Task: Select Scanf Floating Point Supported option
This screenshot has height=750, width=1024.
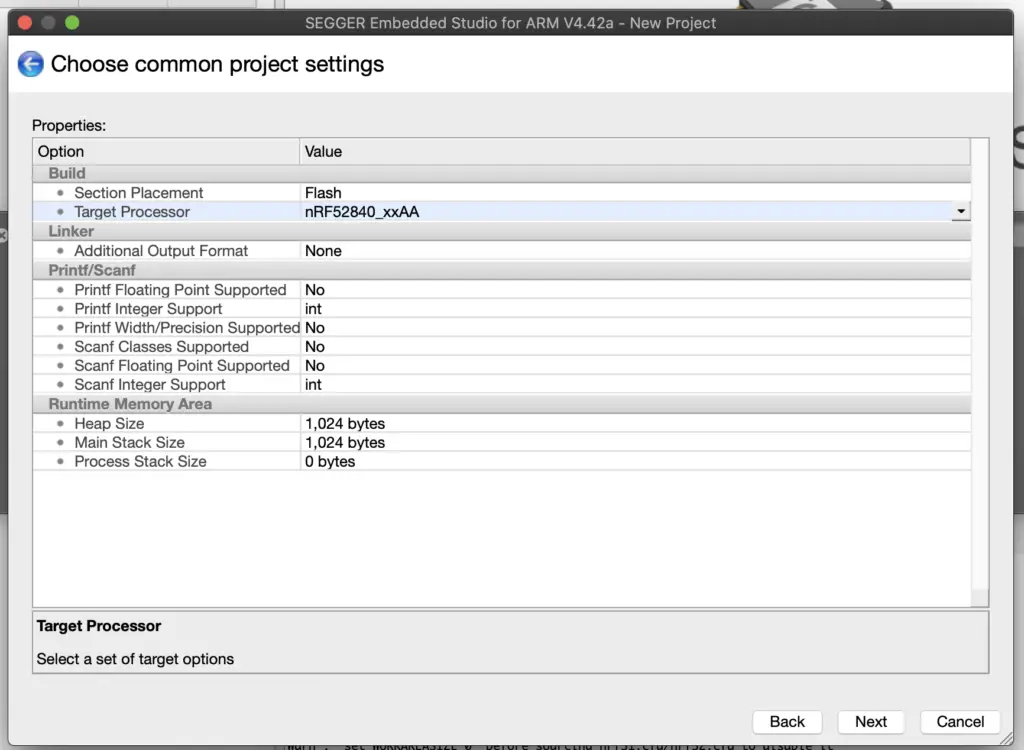Action: [182, 365]
